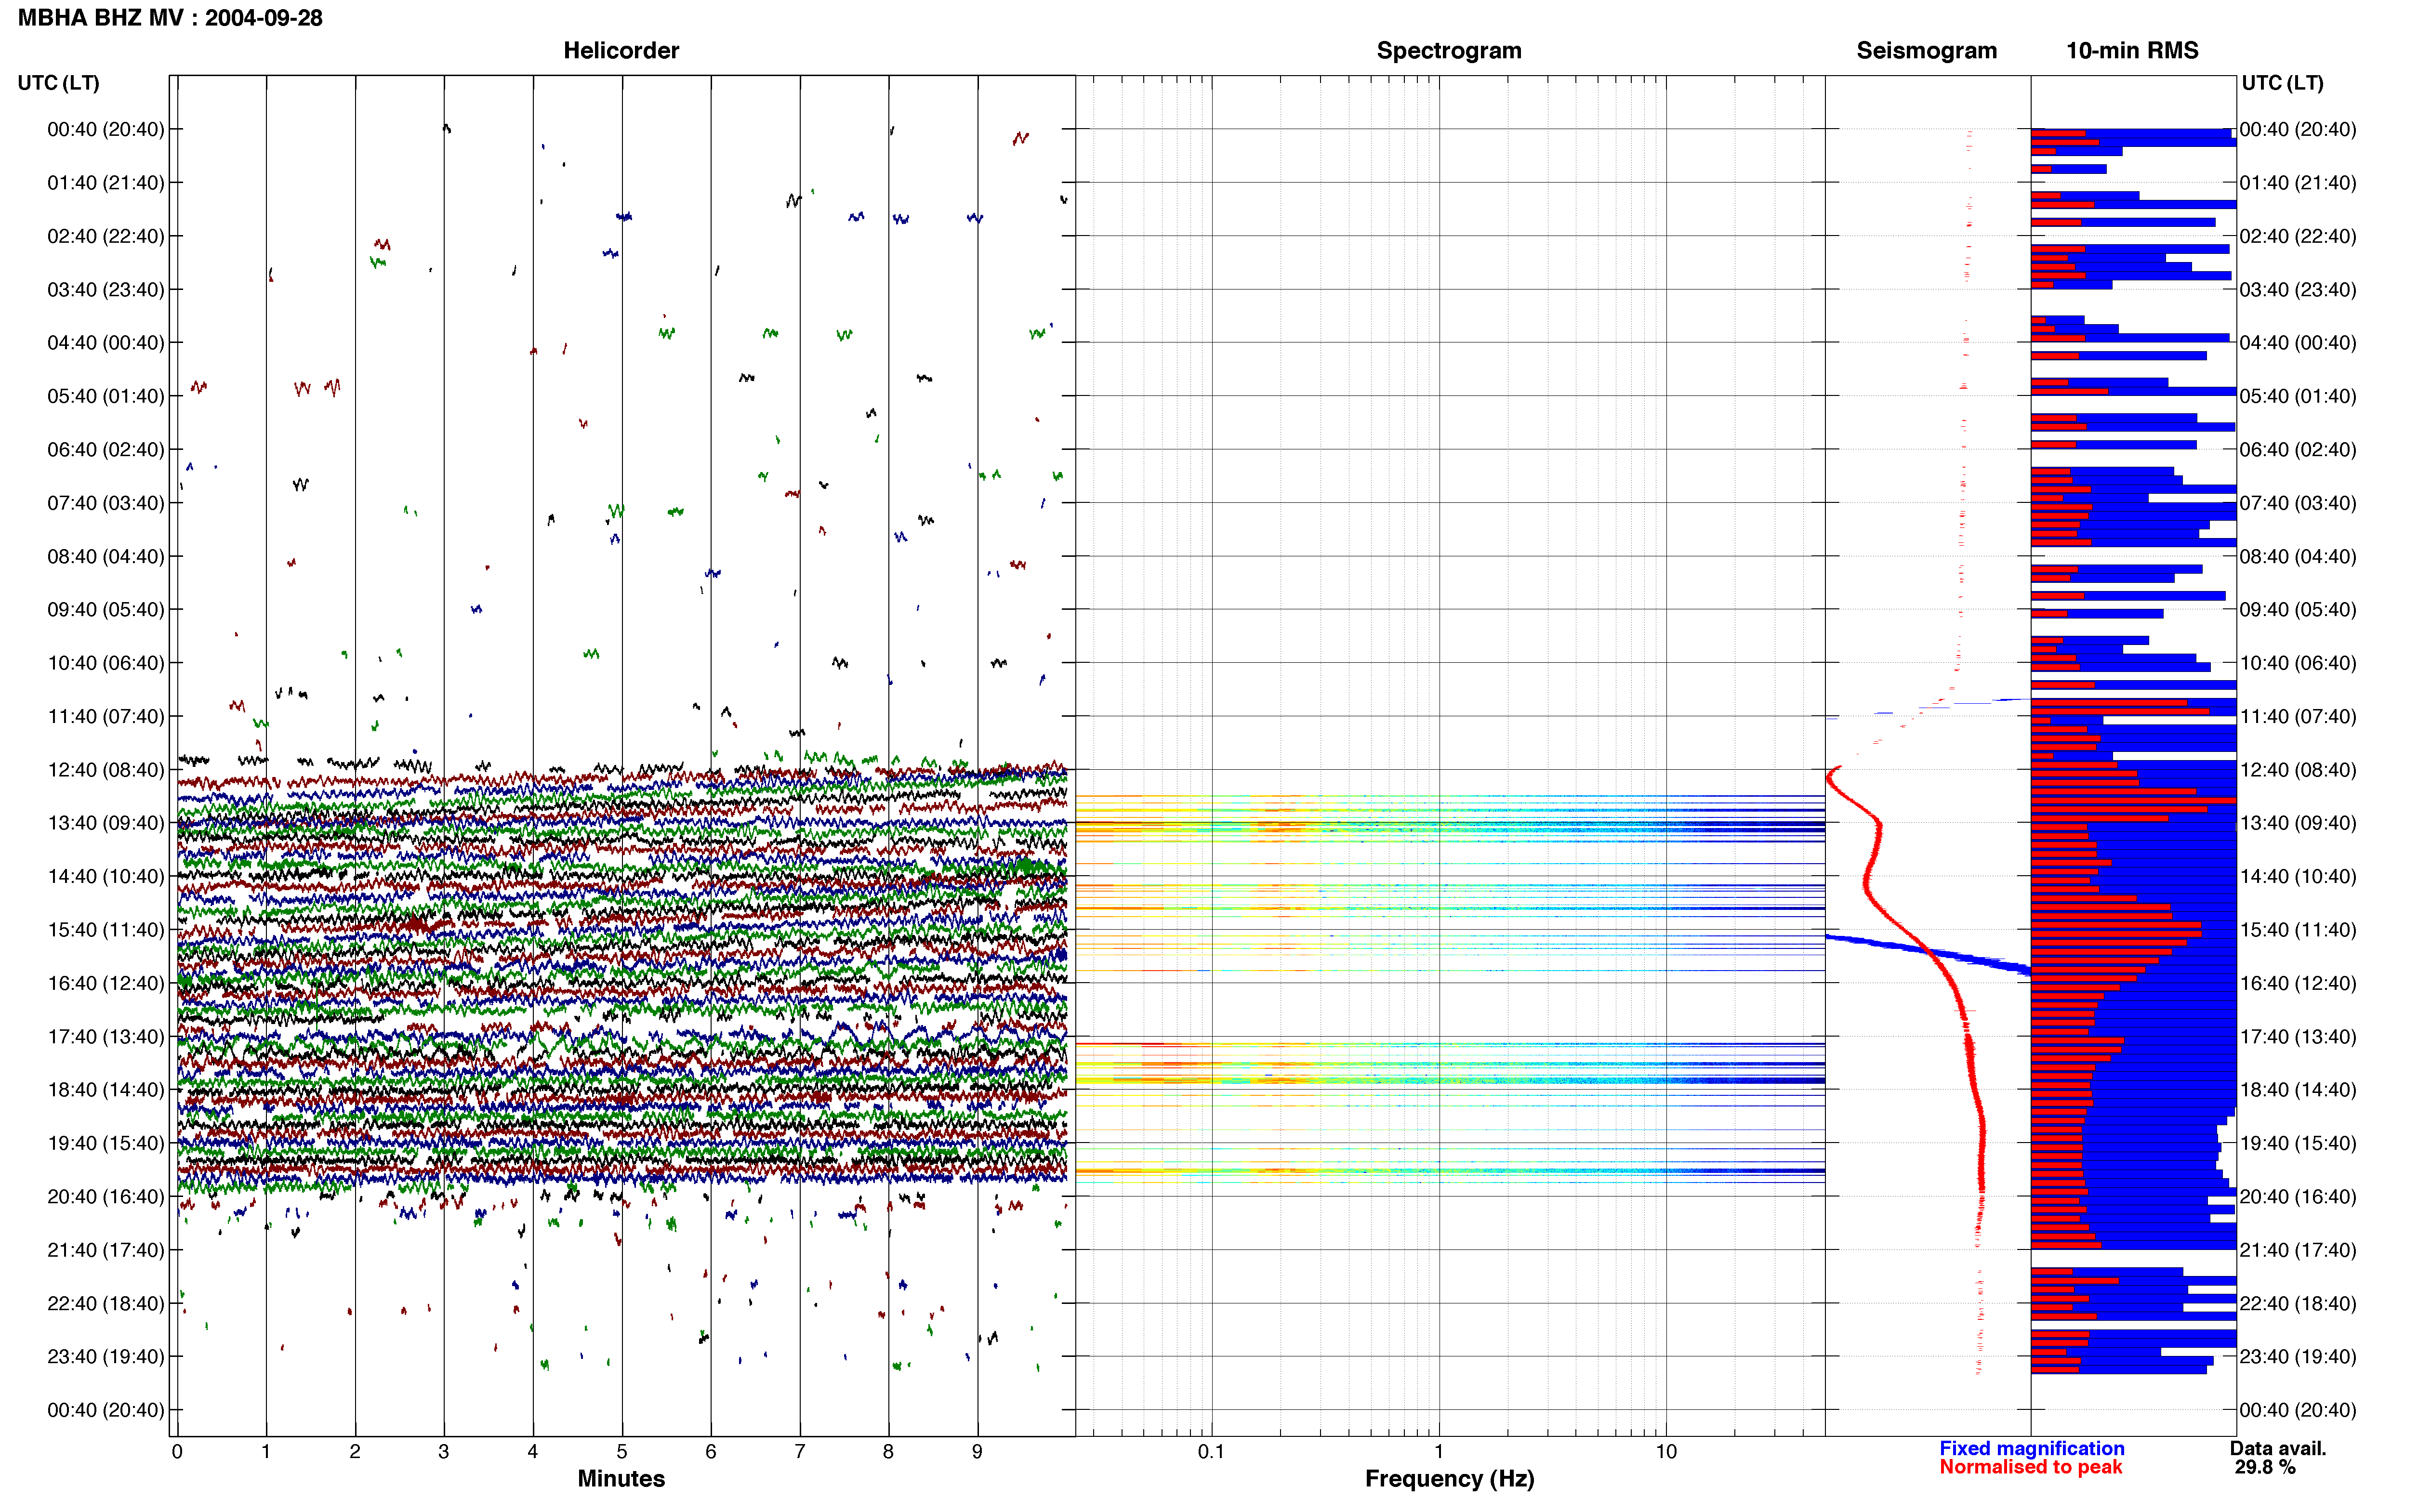
Task: Click frequency tick label '0.1'
Action: (x=1211, y=1451)
